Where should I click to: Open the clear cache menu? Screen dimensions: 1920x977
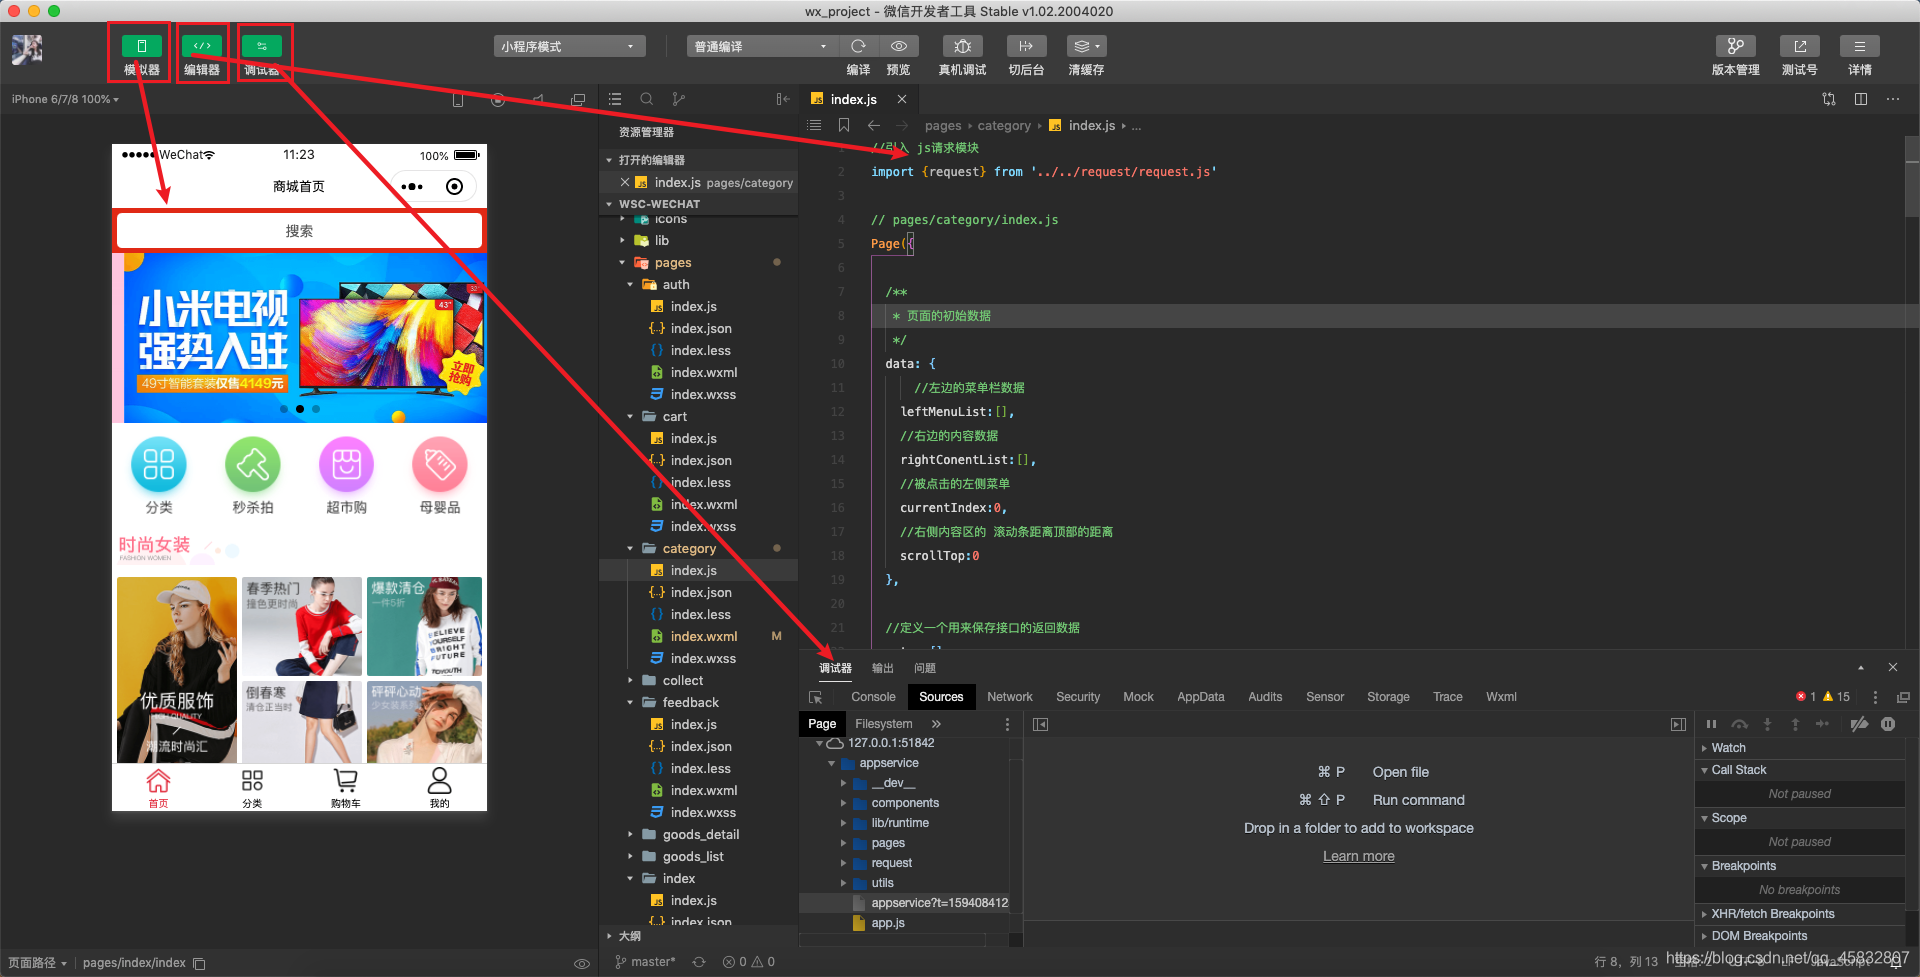pos(1086,46)
